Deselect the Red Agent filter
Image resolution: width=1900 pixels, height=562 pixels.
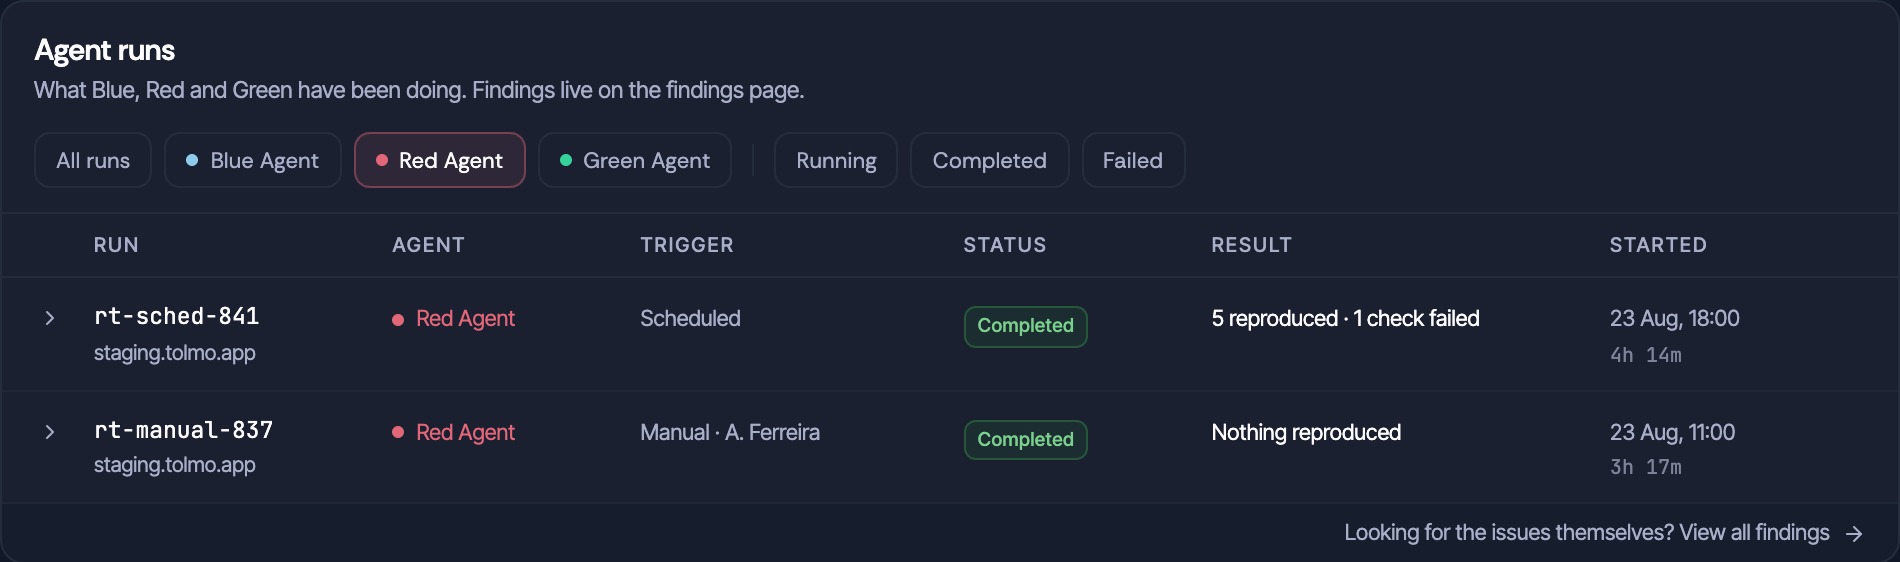click(440, 160)
